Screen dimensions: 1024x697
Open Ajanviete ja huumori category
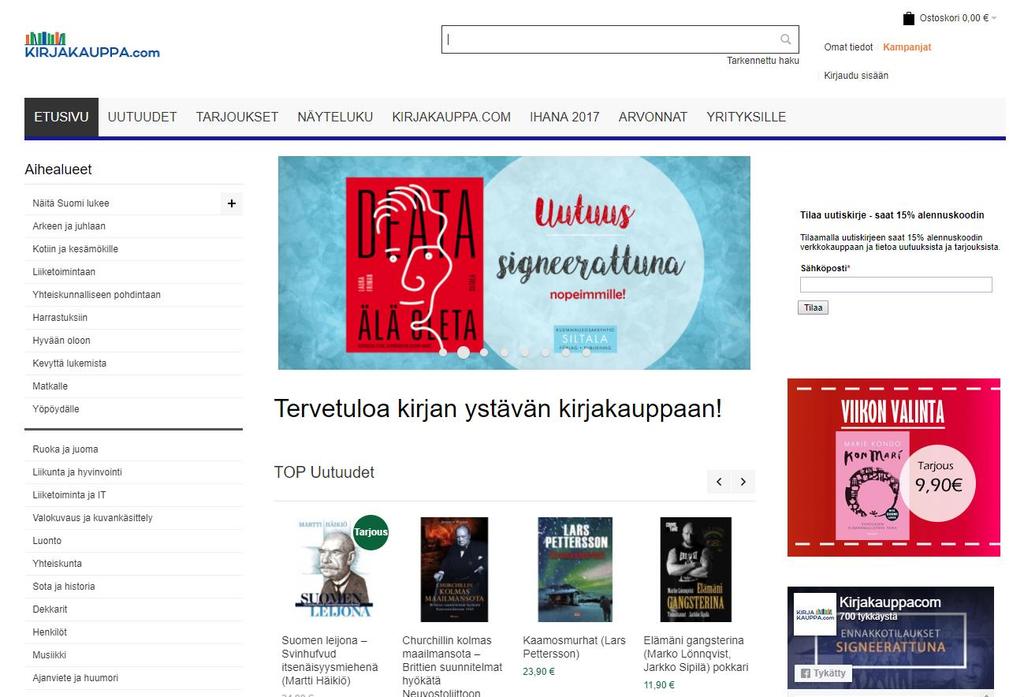75,678
